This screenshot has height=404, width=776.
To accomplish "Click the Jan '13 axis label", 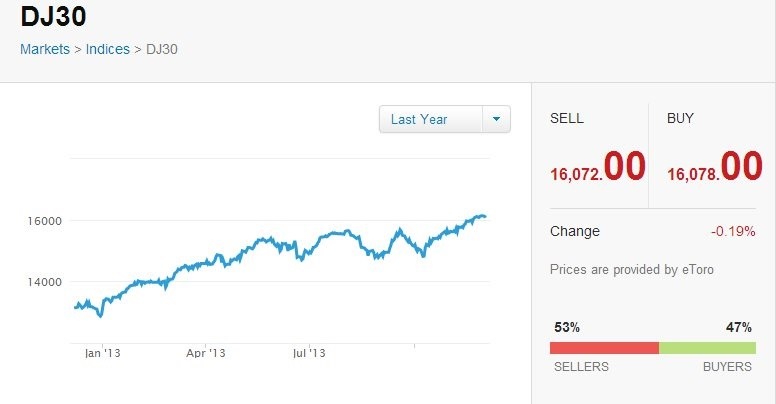I will click(103, 353).
